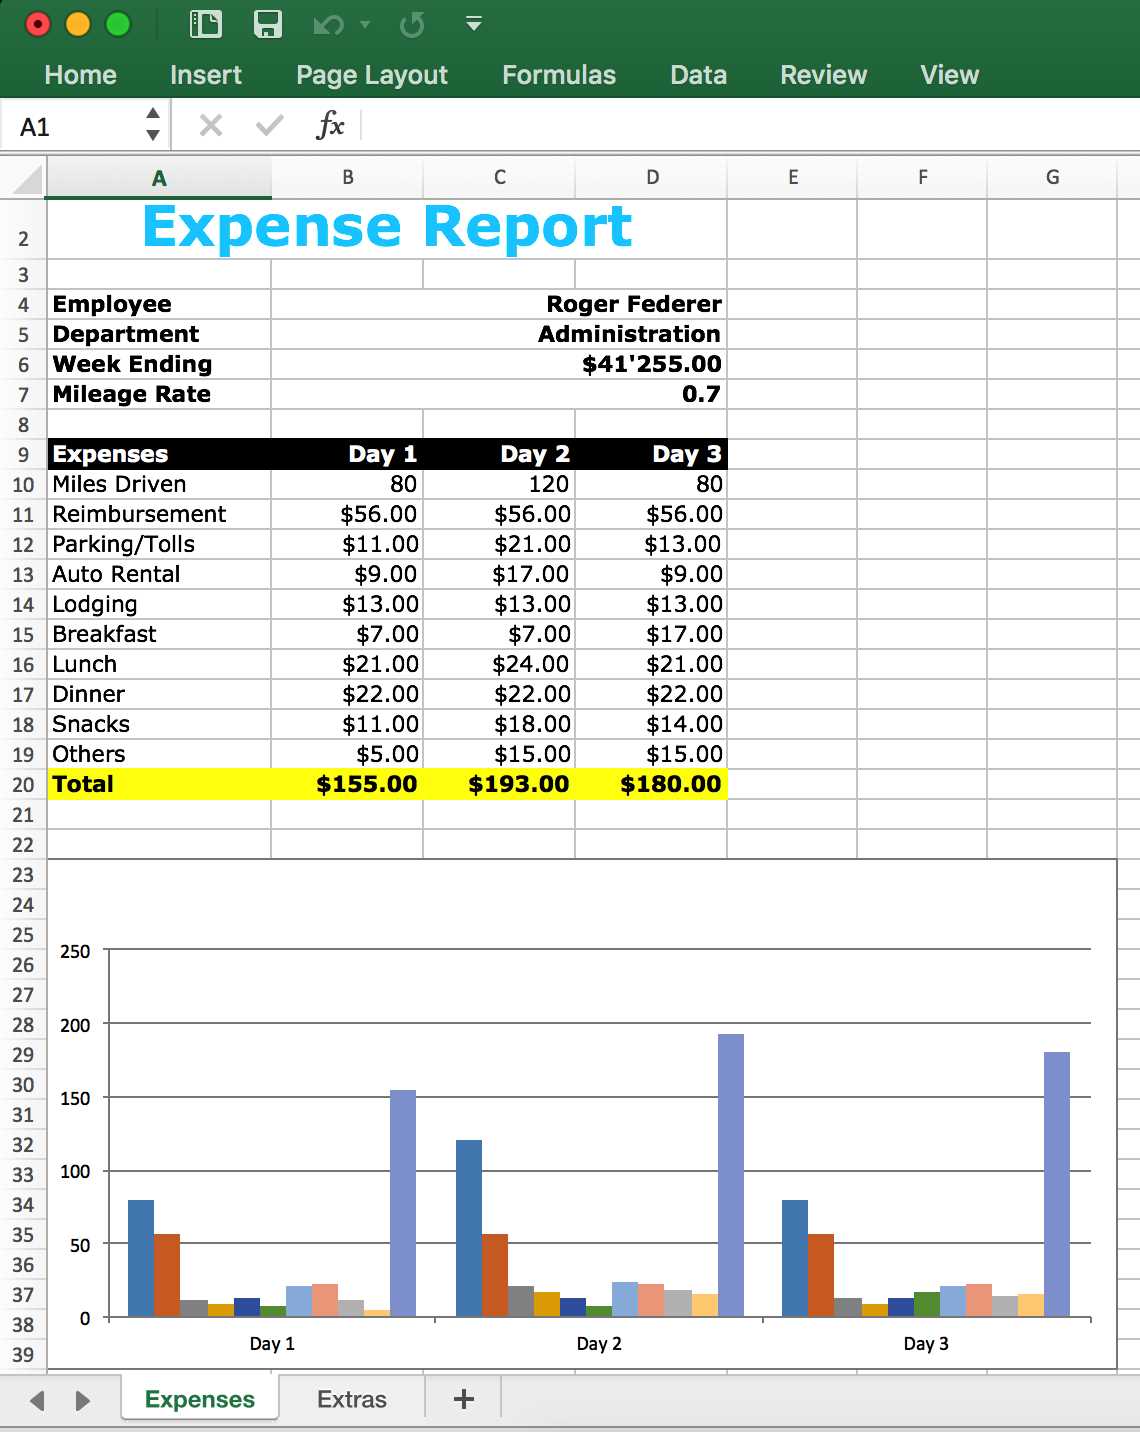Switch to the Formulas ribbon tab
This screenshot has height=1432, width=1140.
(559, 74)
